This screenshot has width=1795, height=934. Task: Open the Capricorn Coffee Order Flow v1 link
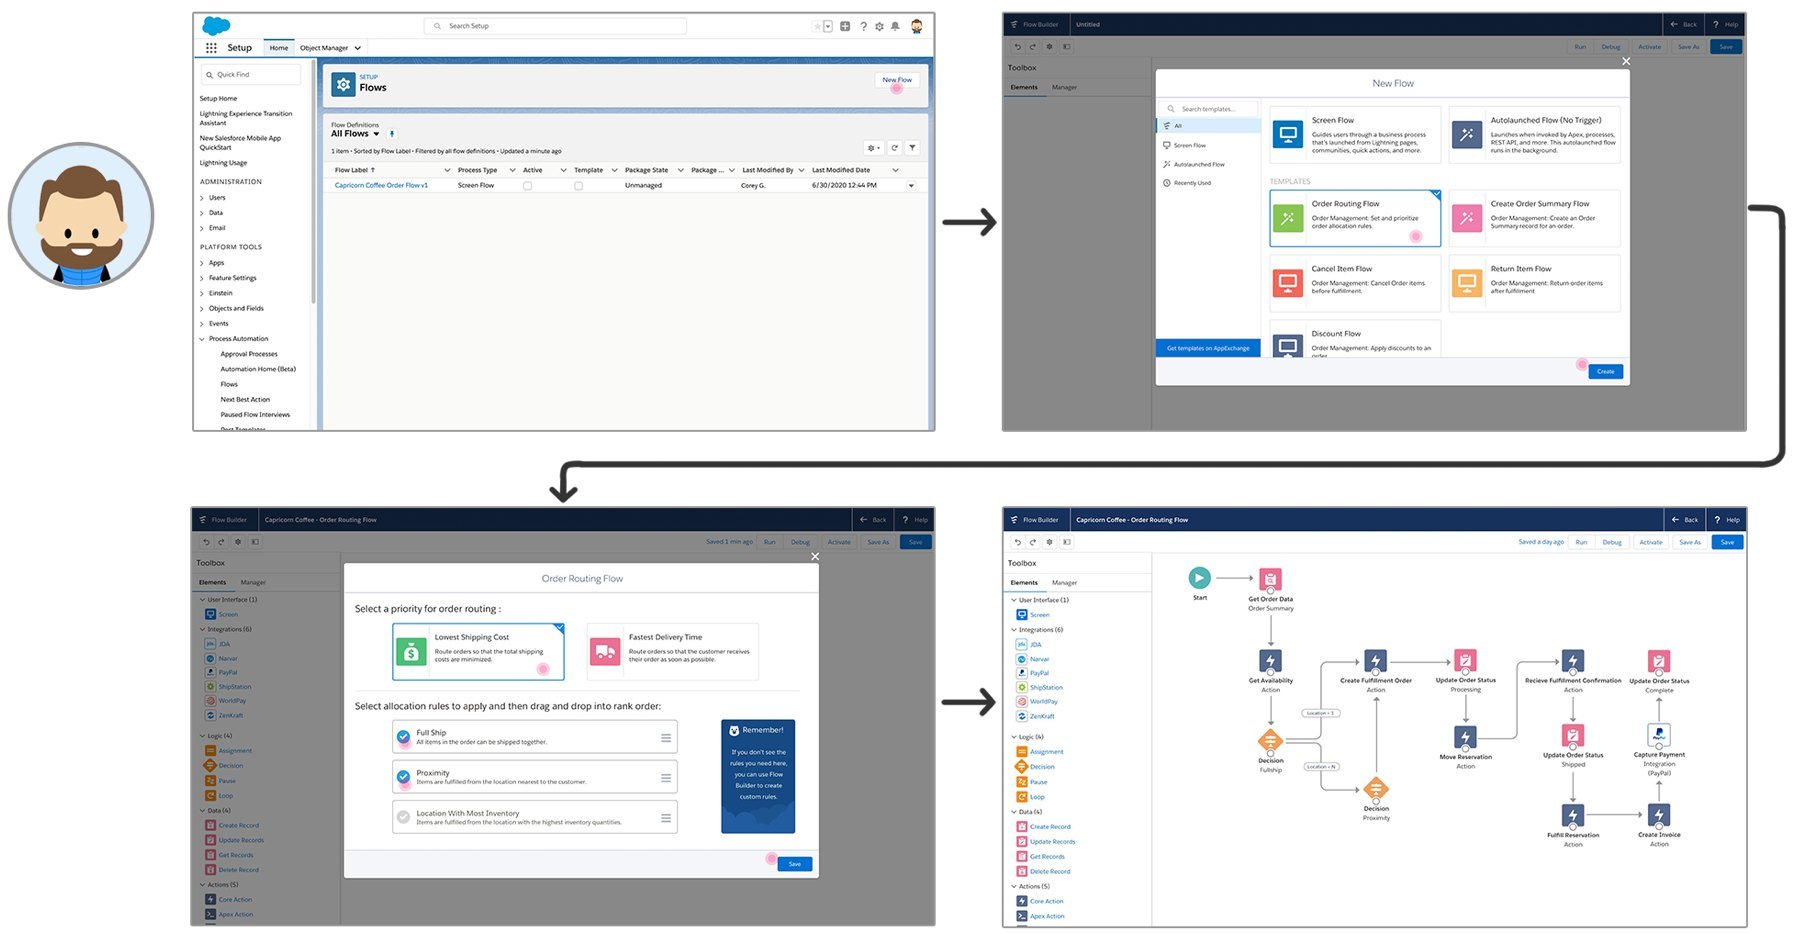click(381, 186)
